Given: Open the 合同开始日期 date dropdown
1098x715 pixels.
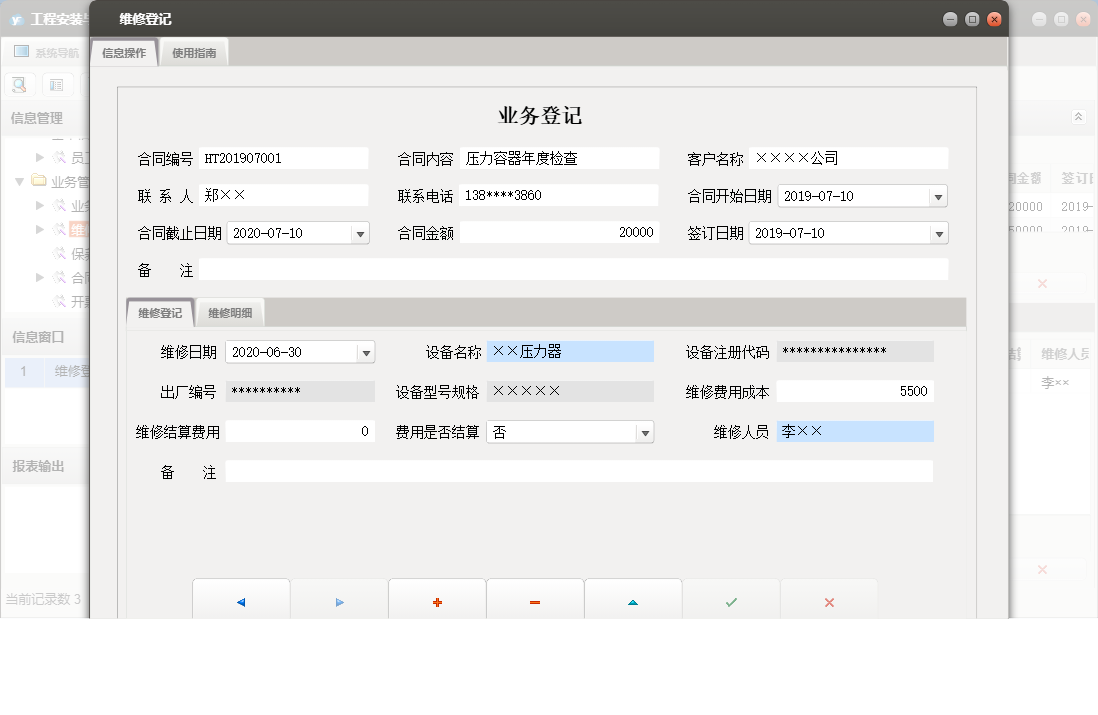Looking at the screenshot, I should point(938,196).
